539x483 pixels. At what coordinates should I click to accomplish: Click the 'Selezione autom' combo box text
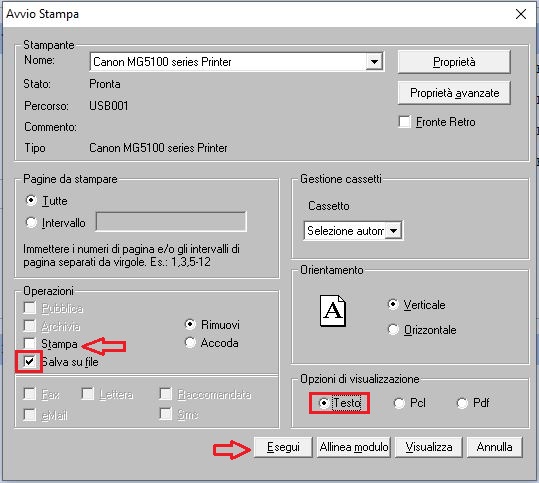[345, 231]
